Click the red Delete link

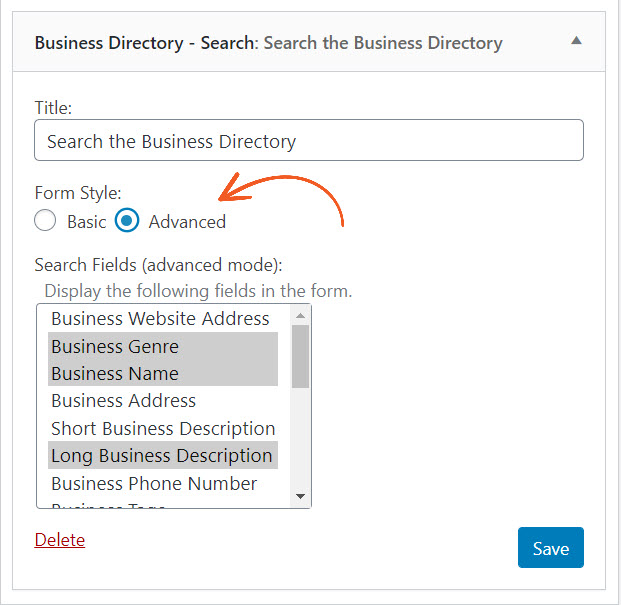coord(60,540)
